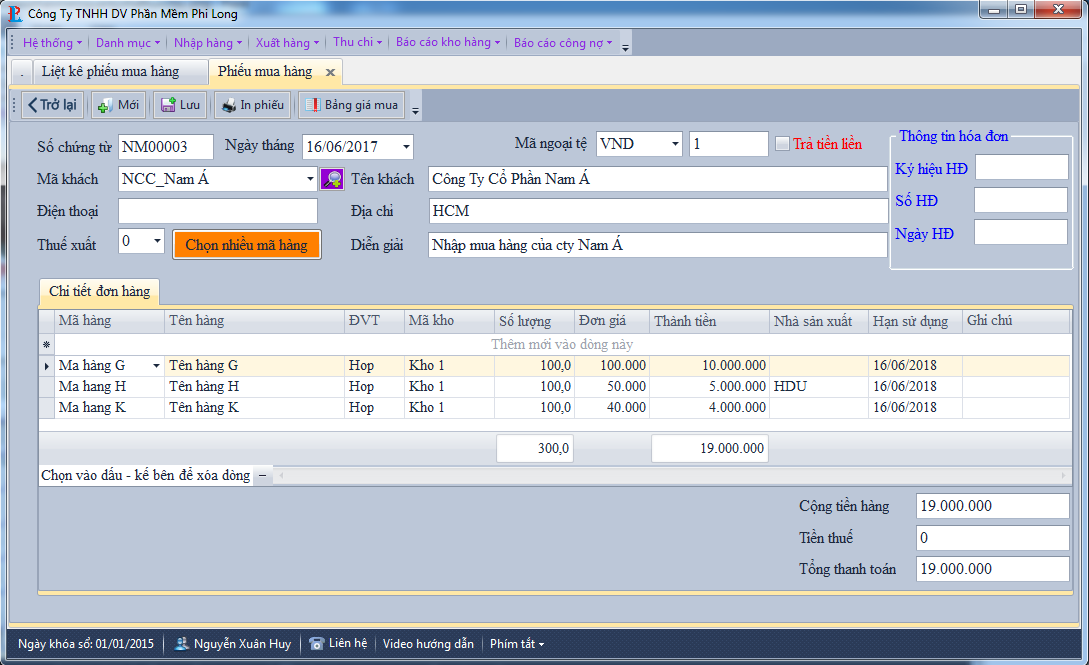
Task: Open Video hướng dẫn link
Action: 429,643
